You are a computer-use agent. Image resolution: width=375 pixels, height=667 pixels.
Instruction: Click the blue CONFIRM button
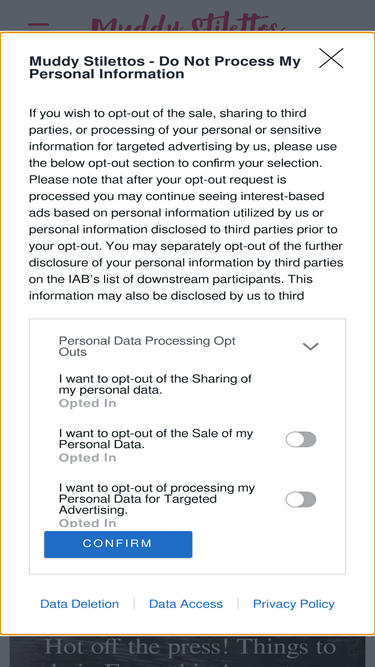tap(118, 544)
